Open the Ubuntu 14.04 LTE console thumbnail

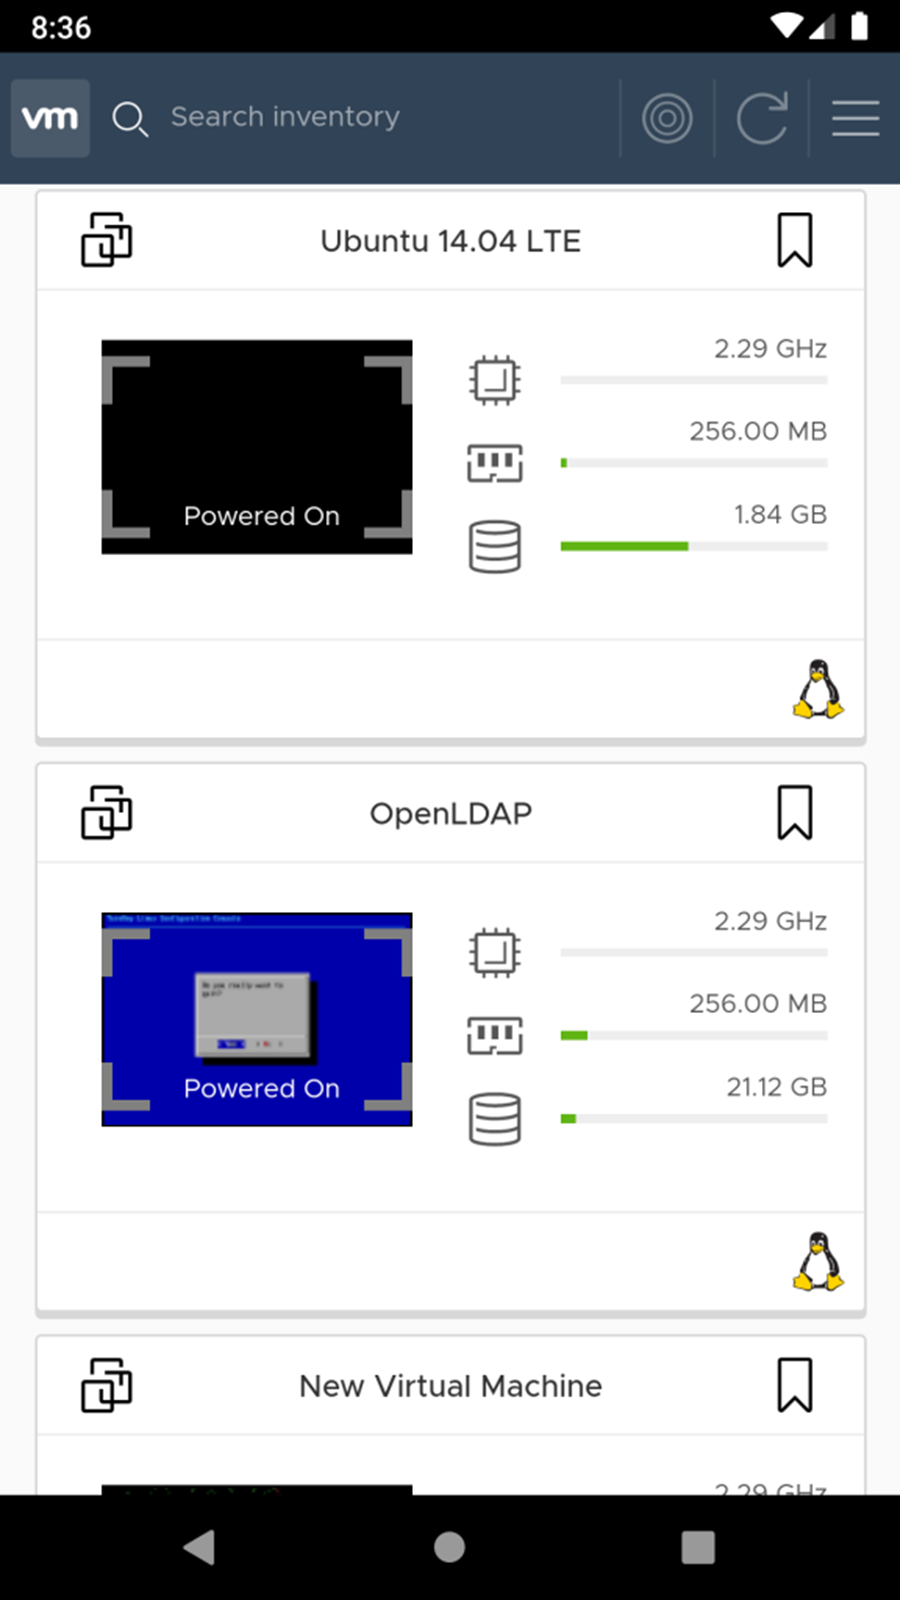click(x=257, y=447)
